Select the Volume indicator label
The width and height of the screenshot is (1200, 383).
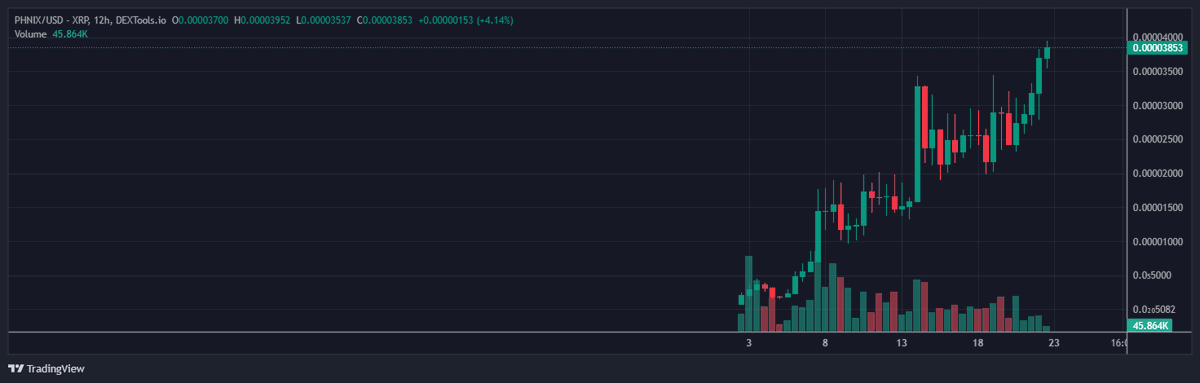(31, 34)
